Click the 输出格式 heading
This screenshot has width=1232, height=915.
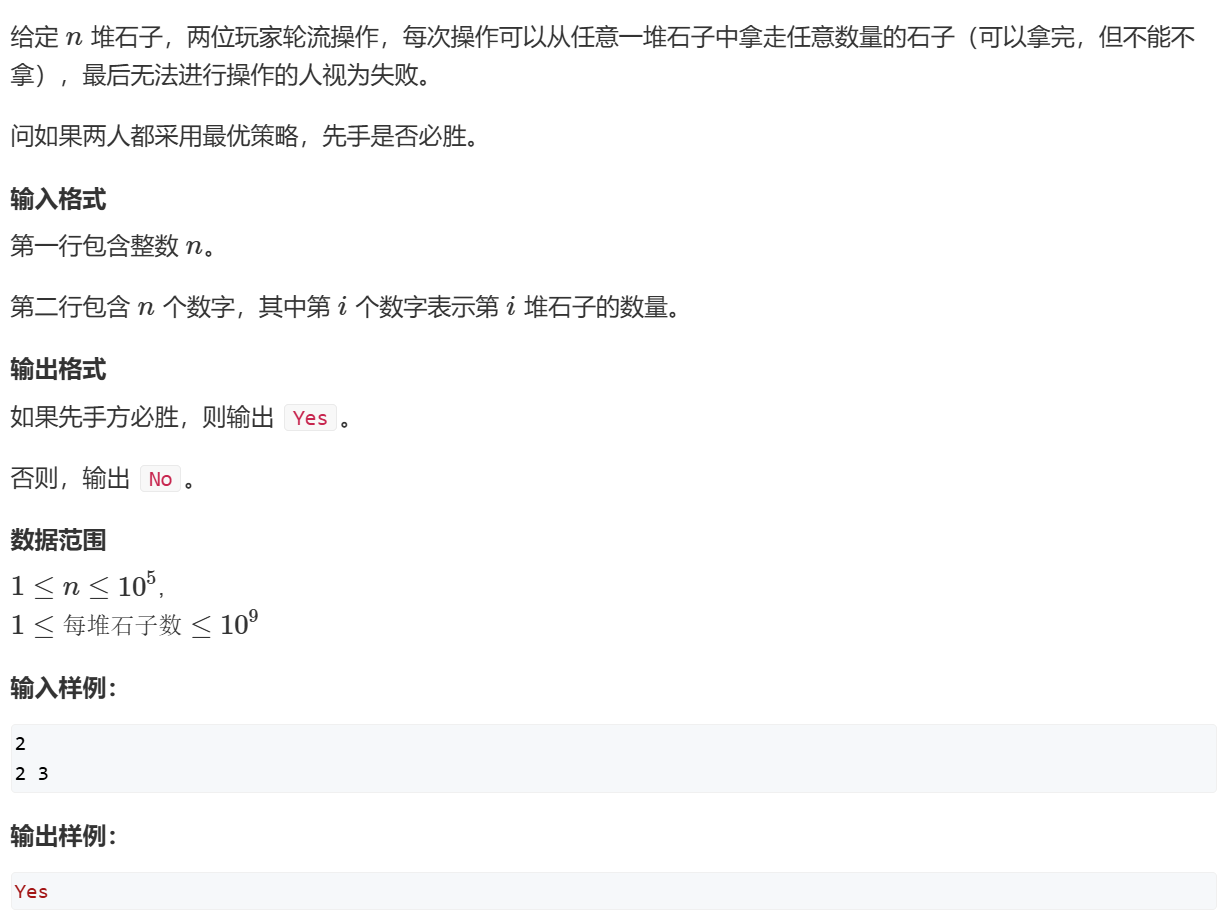pos(58,370)
